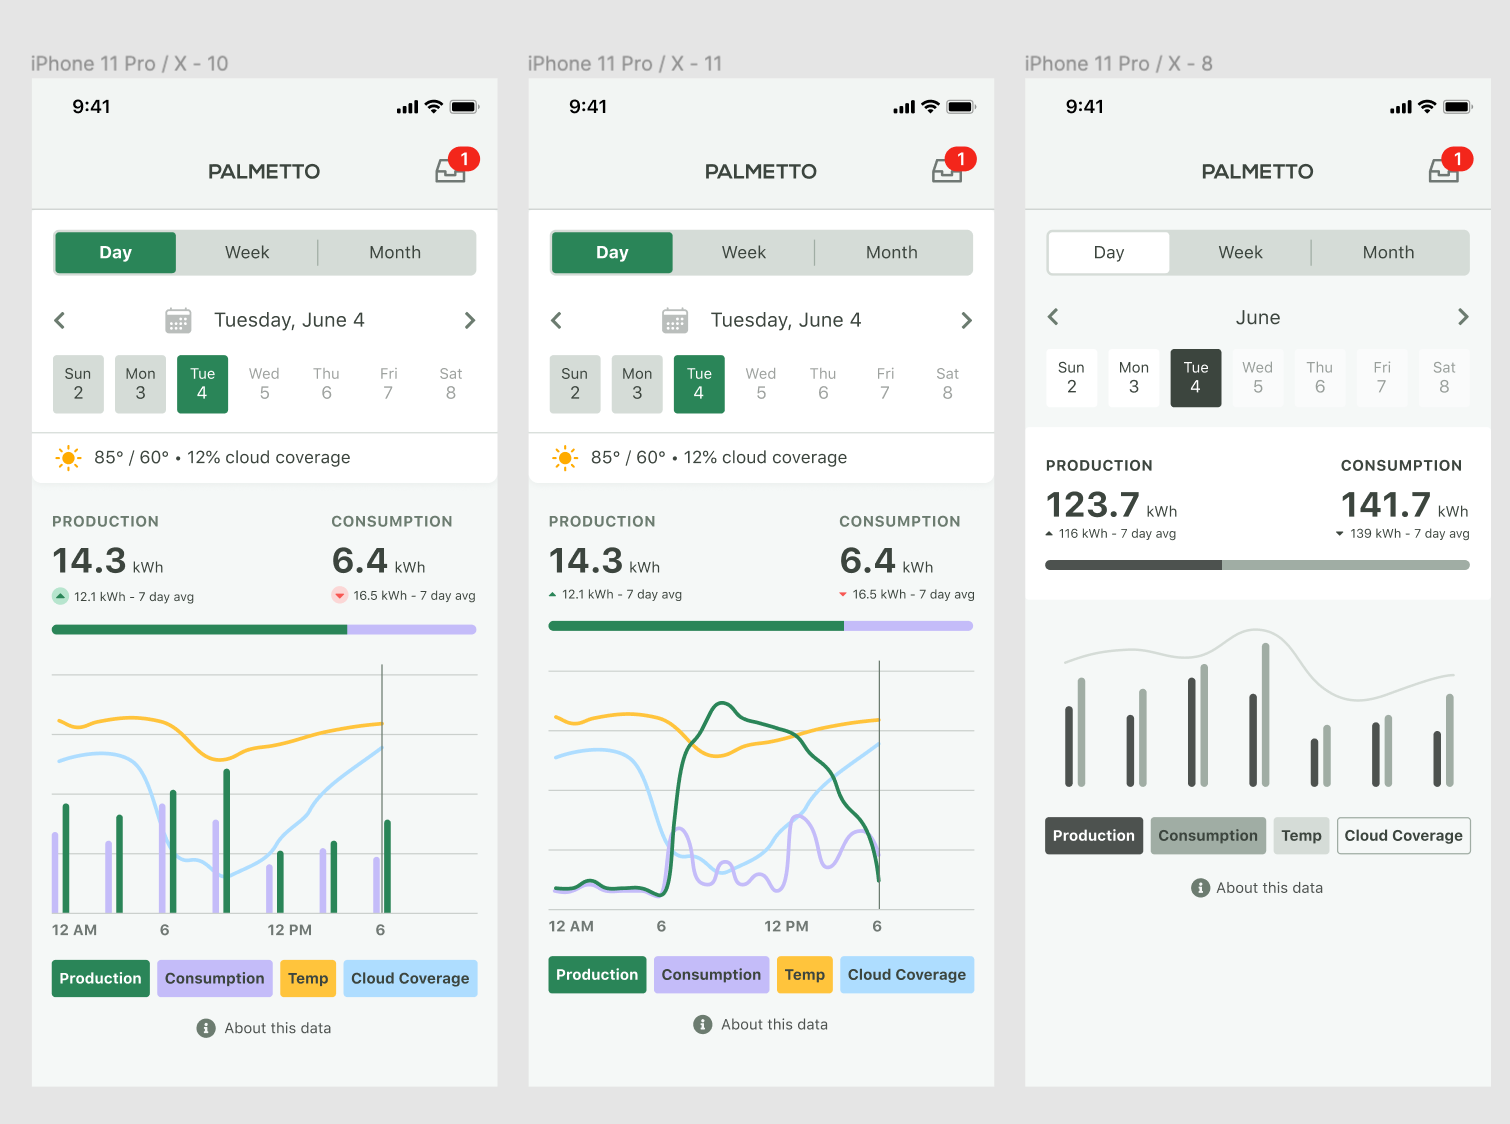1510x1124 pixels.
Task: Go to next month in X - 8 screen
Action: coord(1463,317)
